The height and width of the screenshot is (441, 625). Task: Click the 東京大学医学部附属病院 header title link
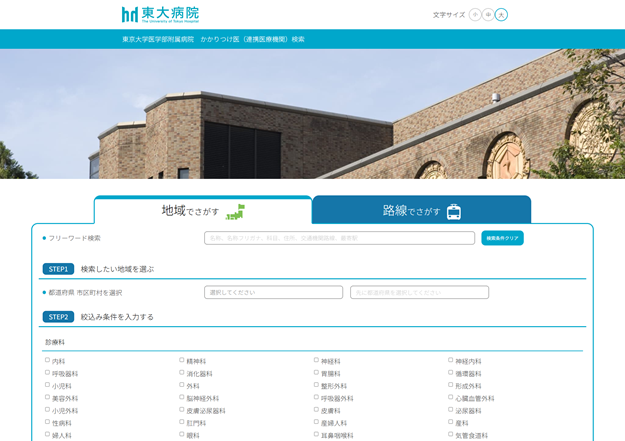158,39
